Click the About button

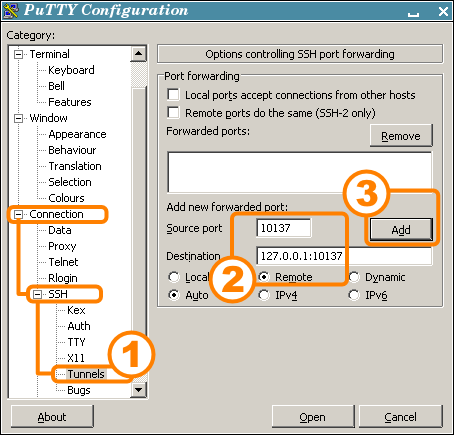pyautogui.click(x=52, y=417)
